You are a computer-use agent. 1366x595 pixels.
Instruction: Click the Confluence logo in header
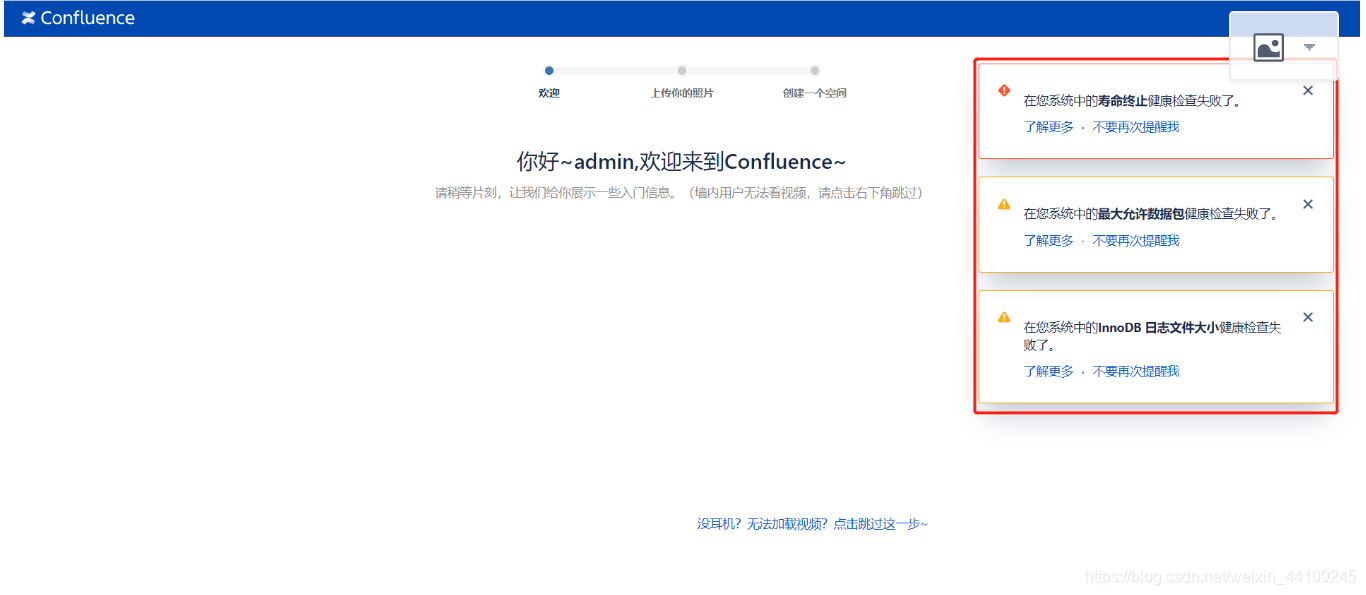pos(78,18)
